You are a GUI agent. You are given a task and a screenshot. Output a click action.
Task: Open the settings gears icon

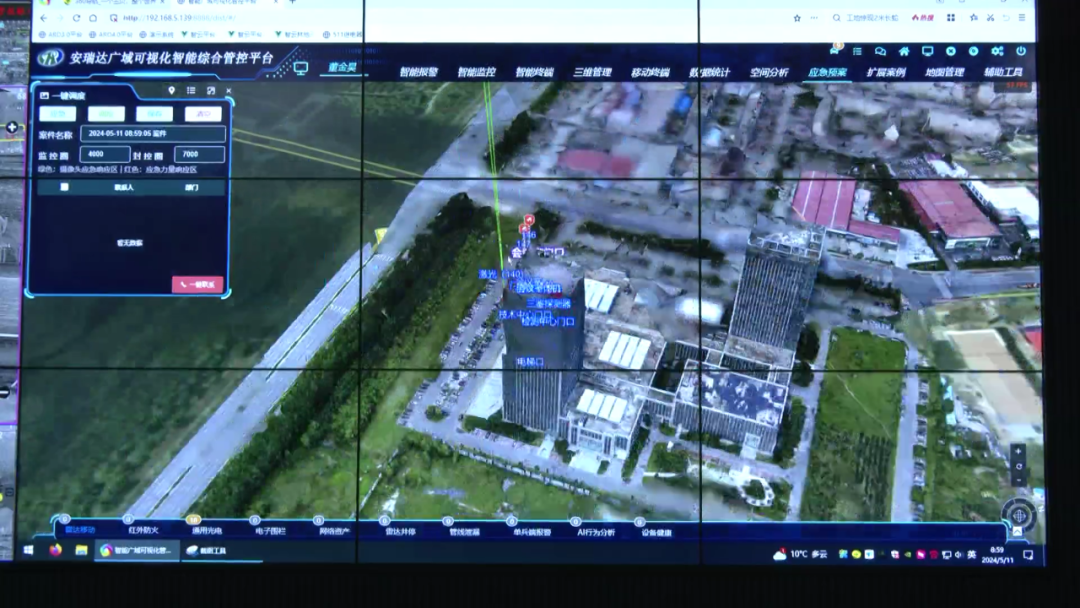click(x=997, y=51)
